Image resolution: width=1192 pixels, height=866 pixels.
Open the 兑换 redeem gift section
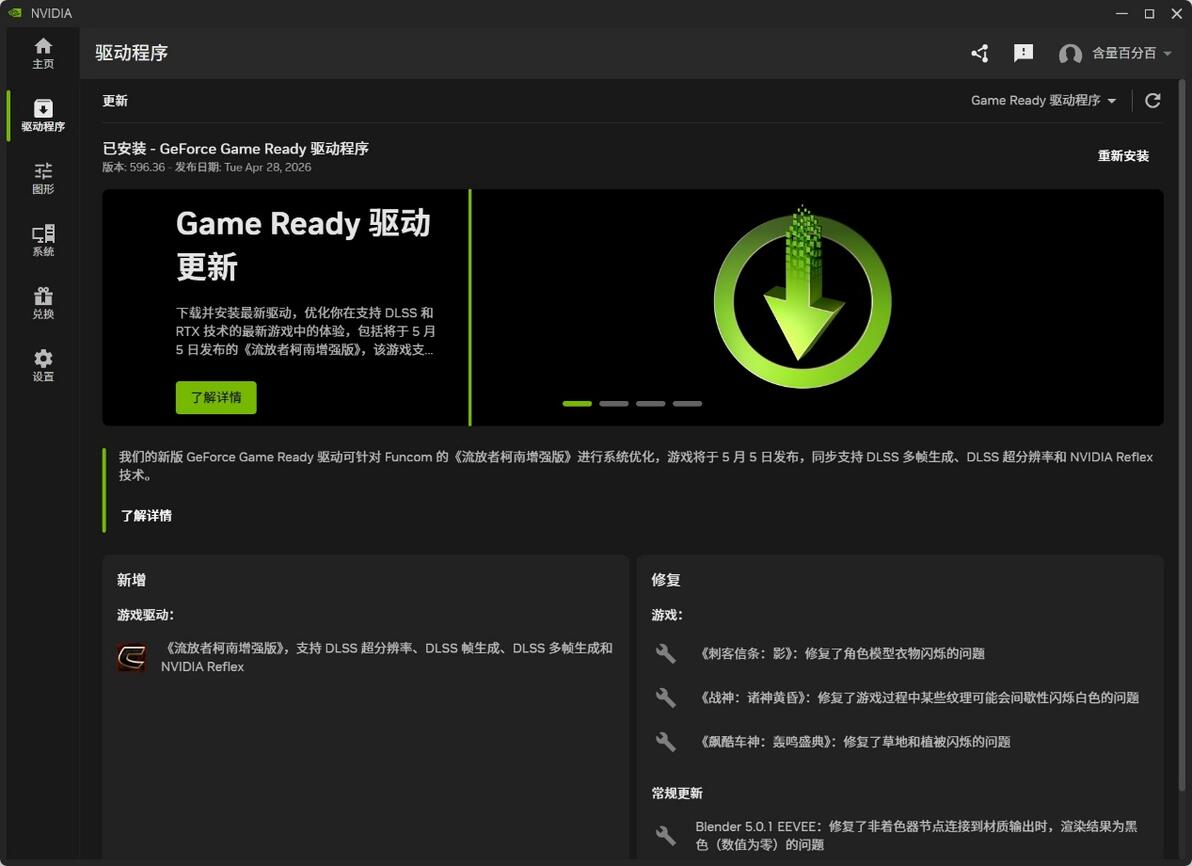[x=43, y=303]
